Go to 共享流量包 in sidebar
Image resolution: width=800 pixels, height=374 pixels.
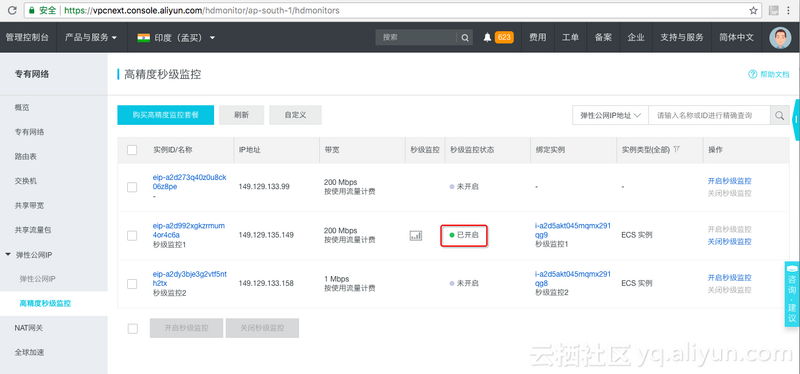tap(33, 230)
